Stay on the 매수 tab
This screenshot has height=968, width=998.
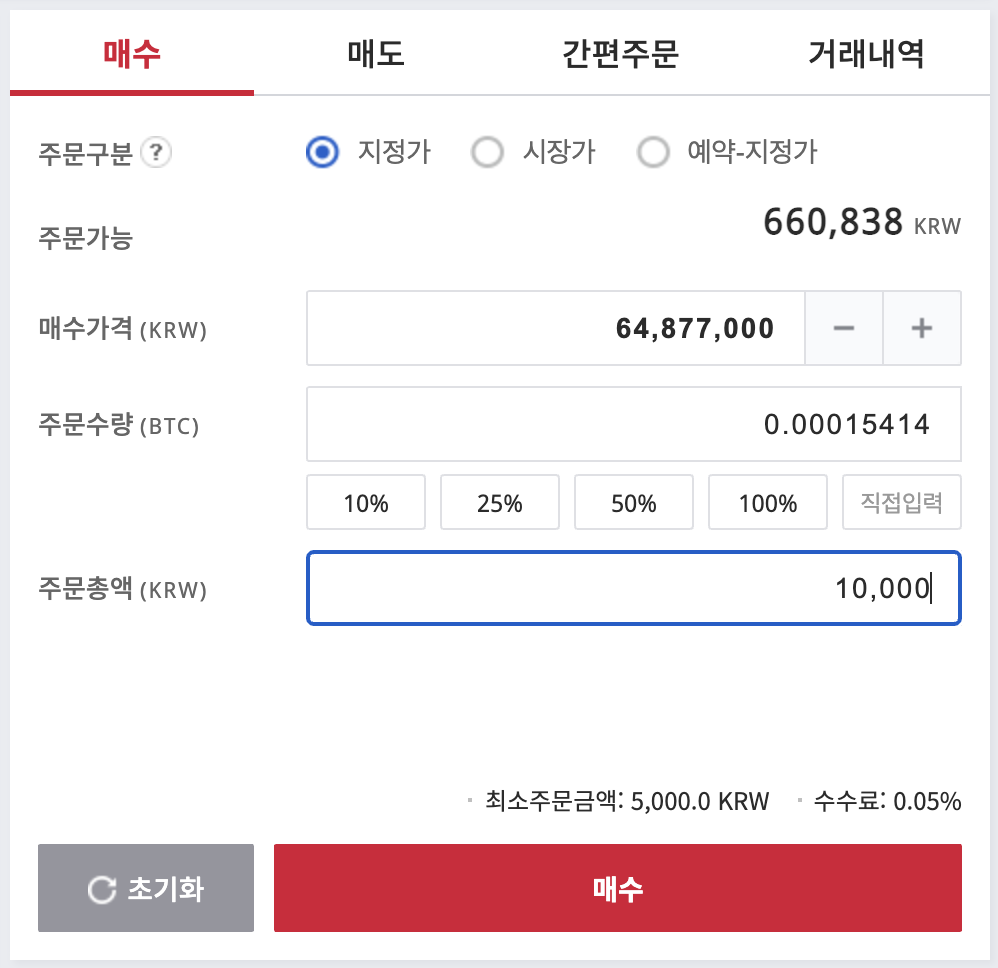130,55
